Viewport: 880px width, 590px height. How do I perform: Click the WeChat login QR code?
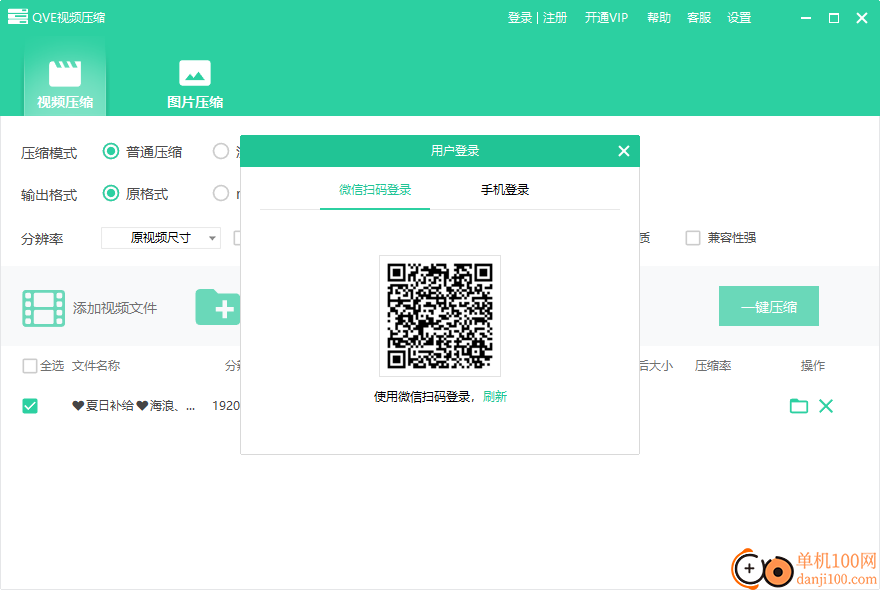pos(440,315)
